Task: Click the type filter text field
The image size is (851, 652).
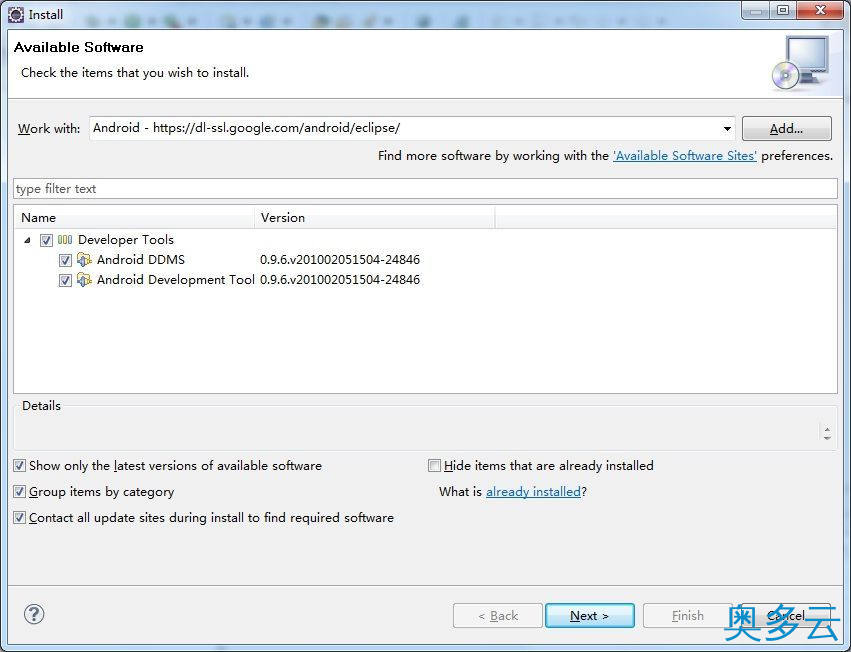Action: [x=426, y=189]
